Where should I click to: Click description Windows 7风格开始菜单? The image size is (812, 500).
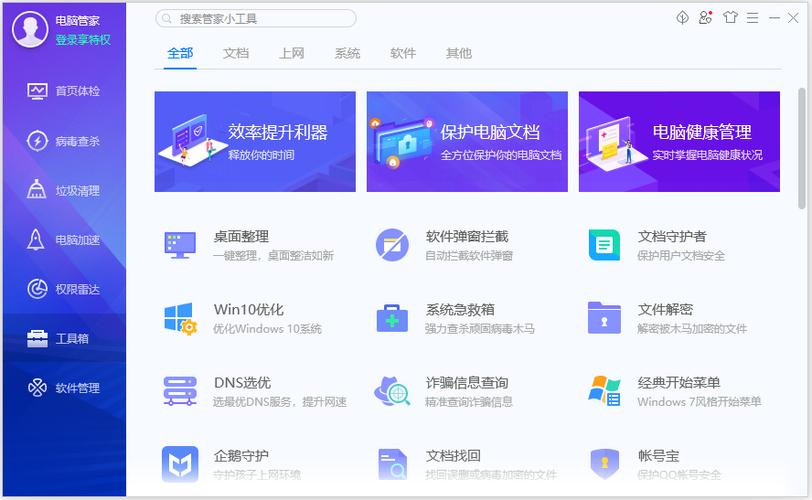pyautogui.click(x=699, y=402)
